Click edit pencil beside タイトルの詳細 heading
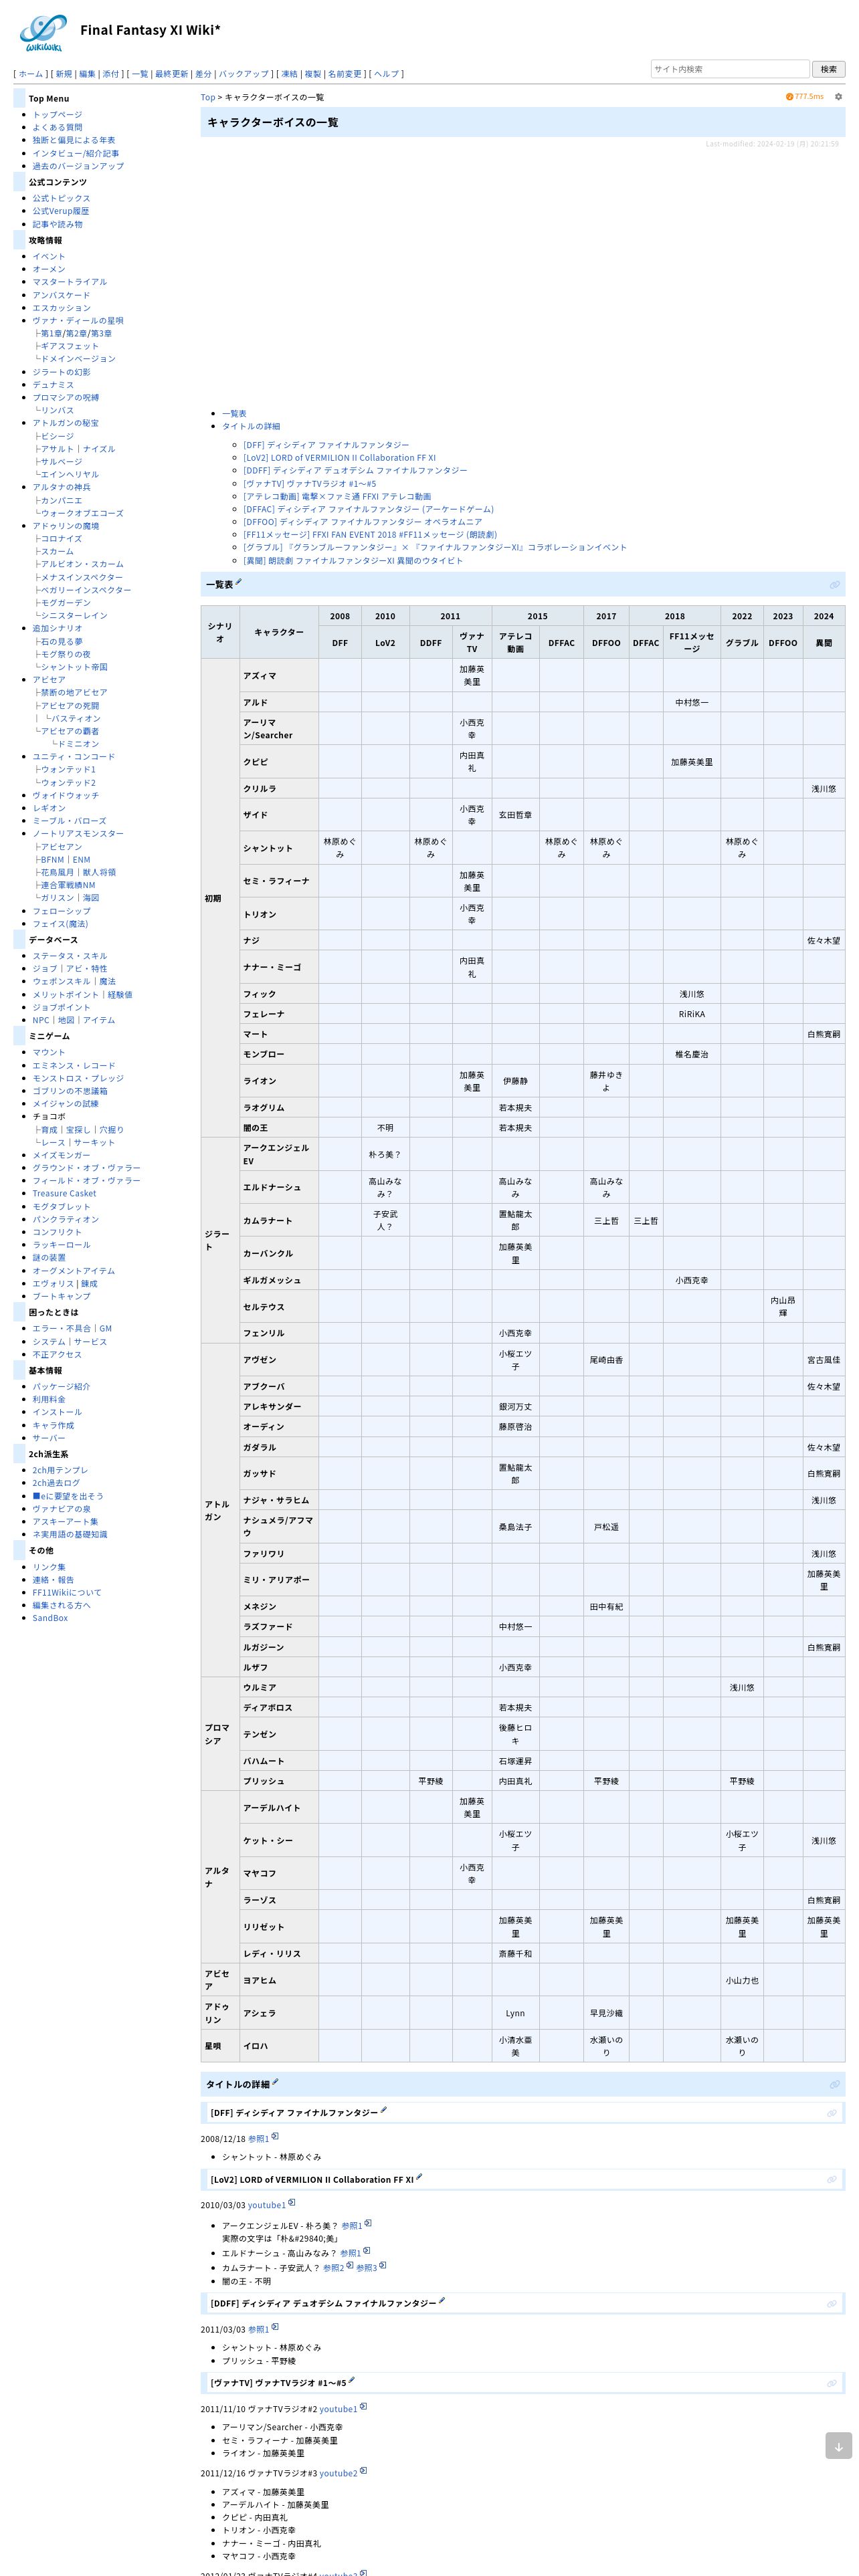This screenshot has height=2576, width=859. tap(275, 2082)
